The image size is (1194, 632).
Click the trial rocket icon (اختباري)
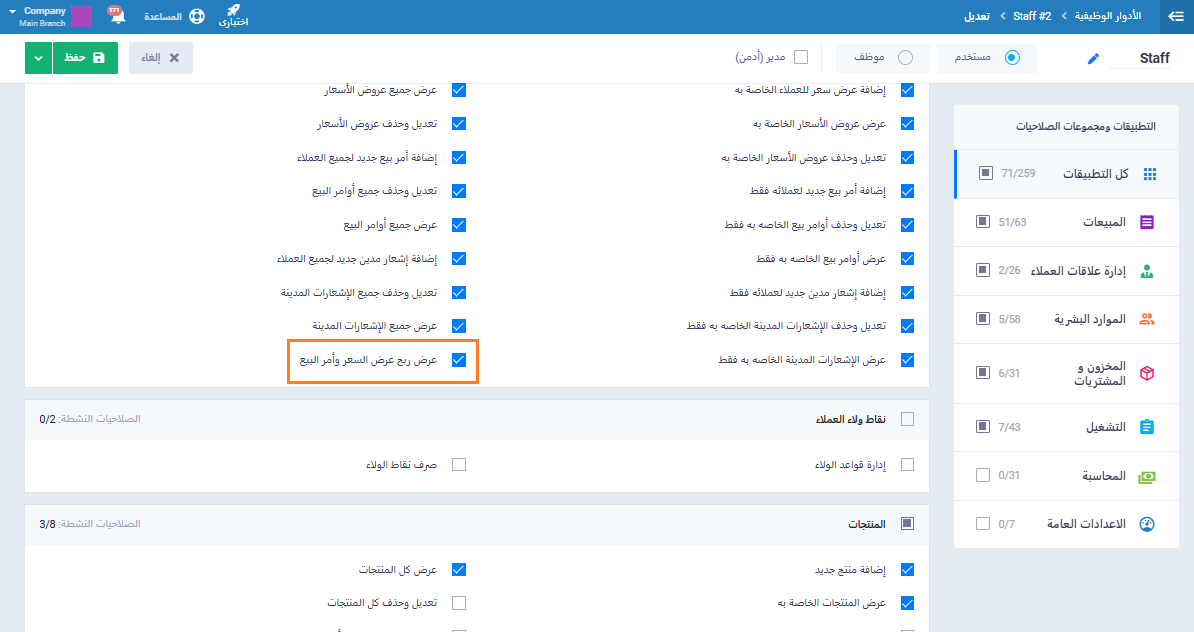[x=233, y=12]
